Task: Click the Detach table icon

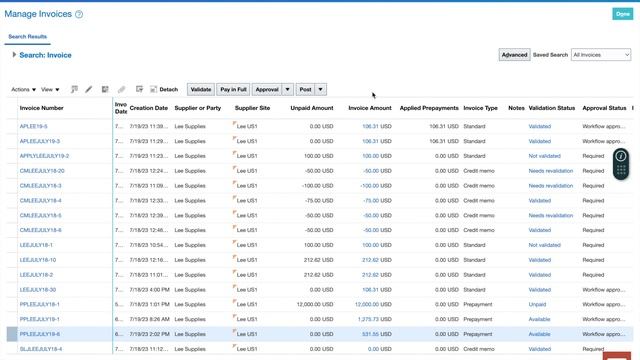Action: coord(153,89)
